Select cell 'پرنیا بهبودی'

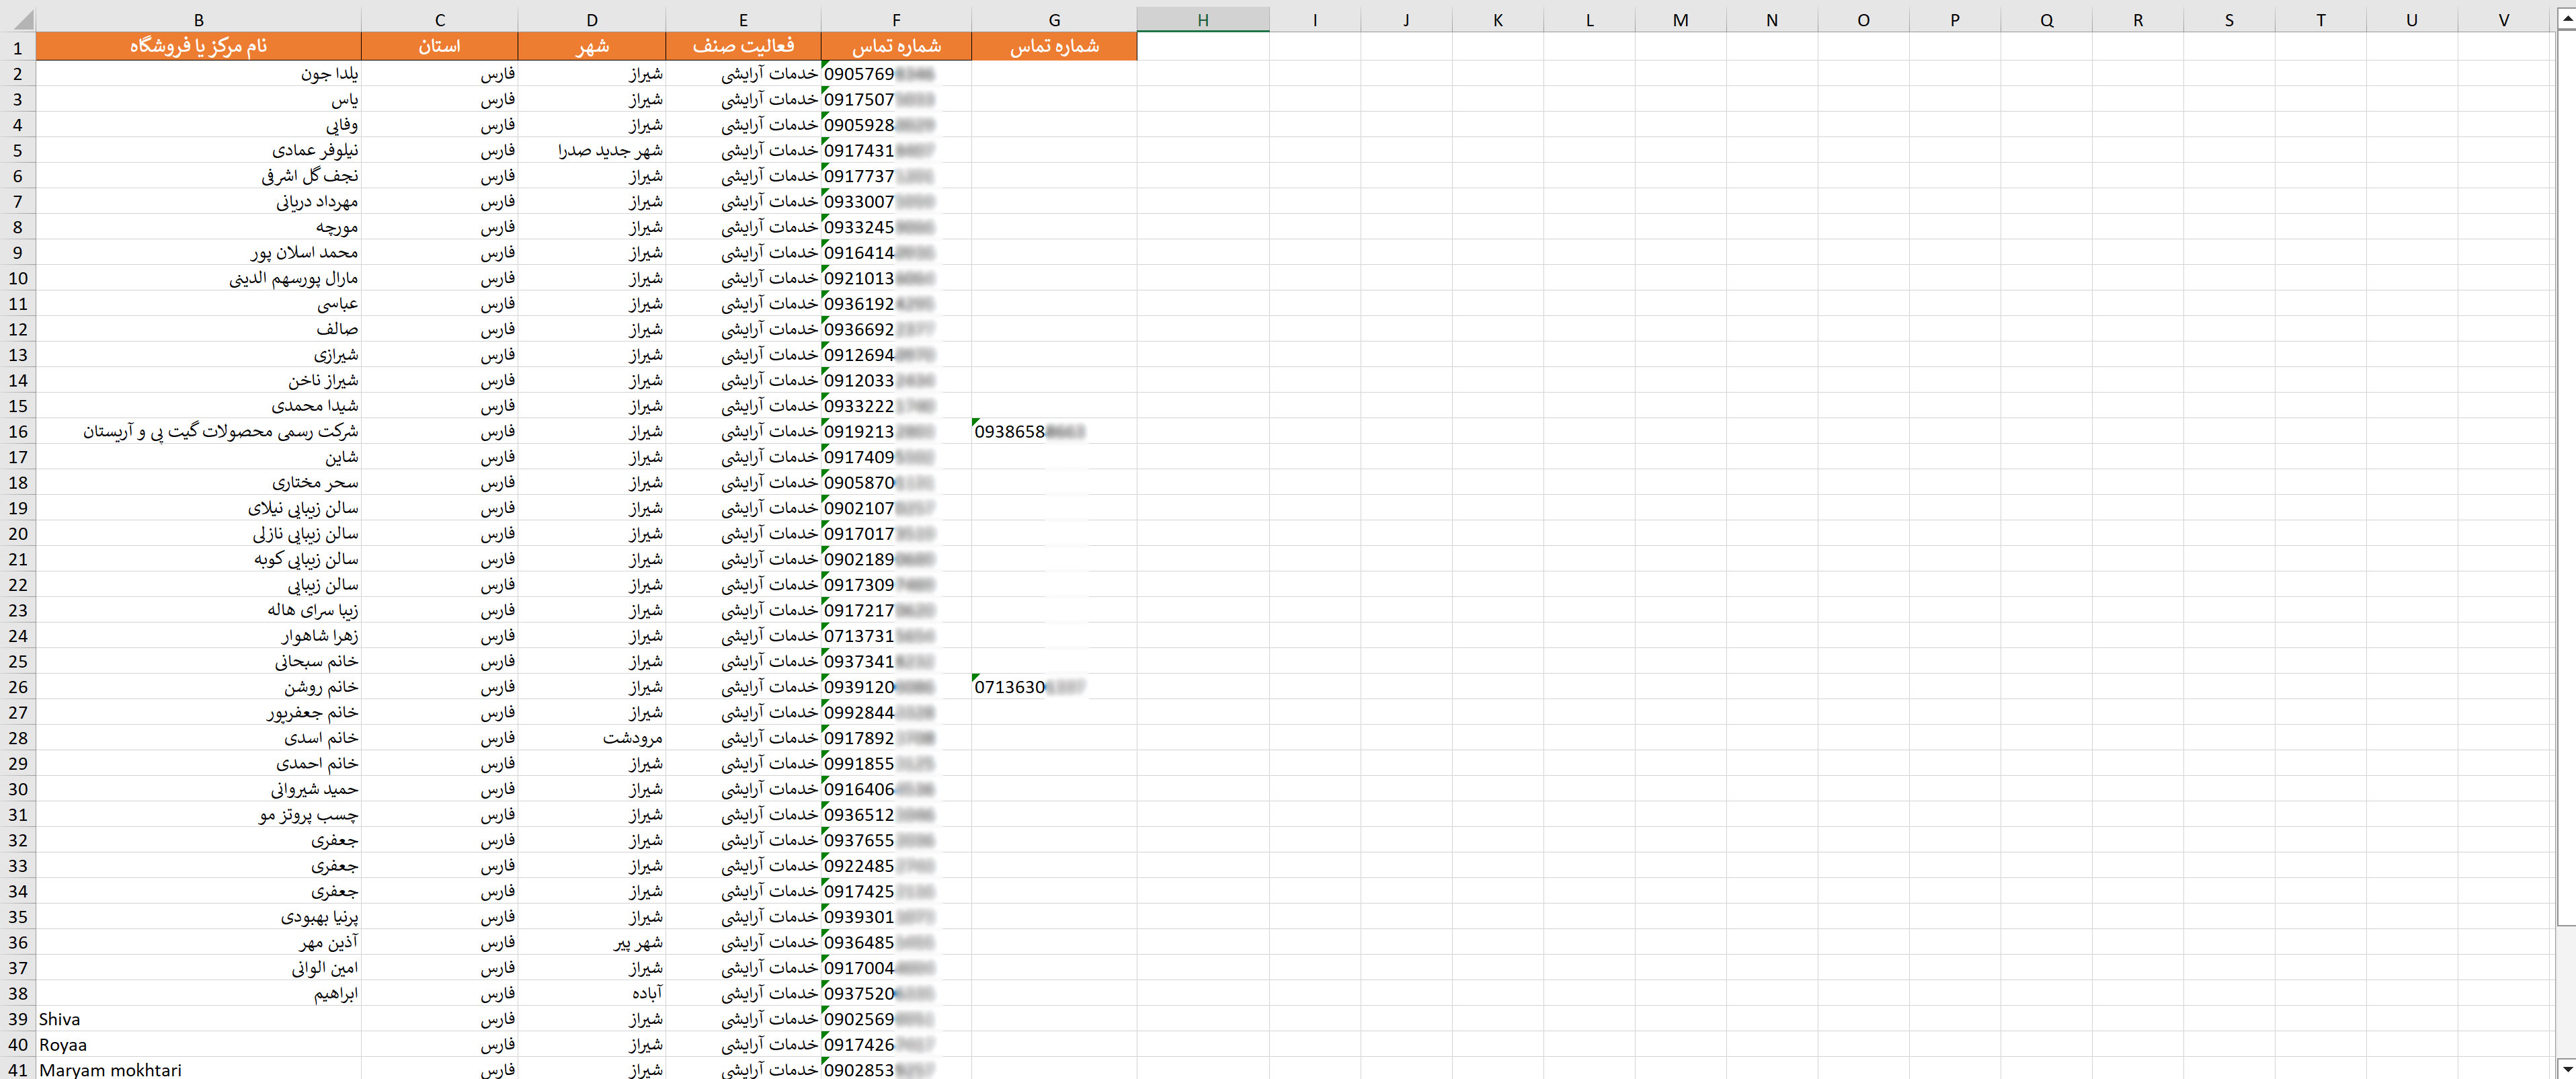tap(198, 916)
